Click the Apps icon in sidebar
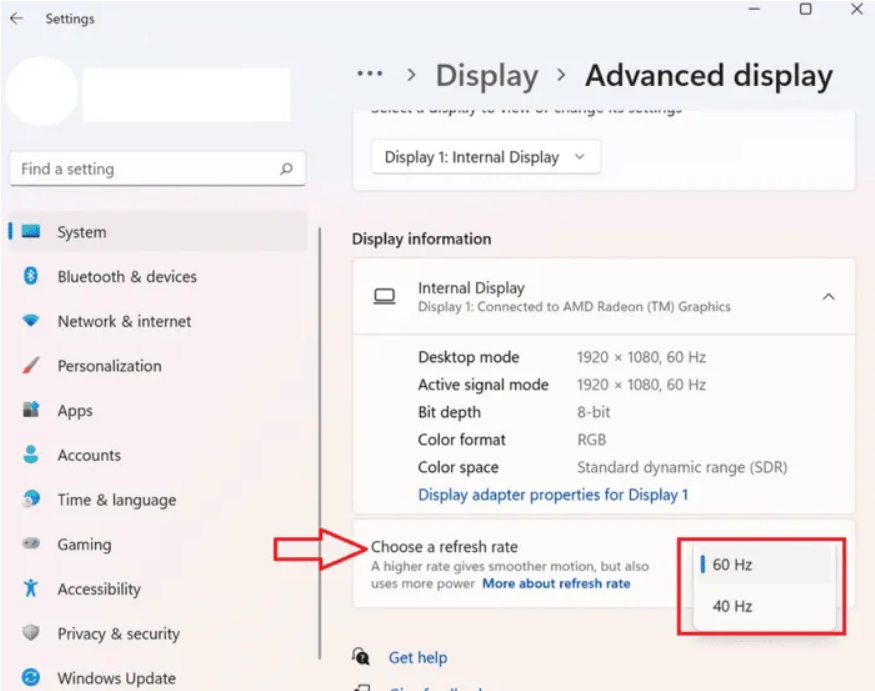The width and height of the screenshot is (875, 691). point(31,410)
